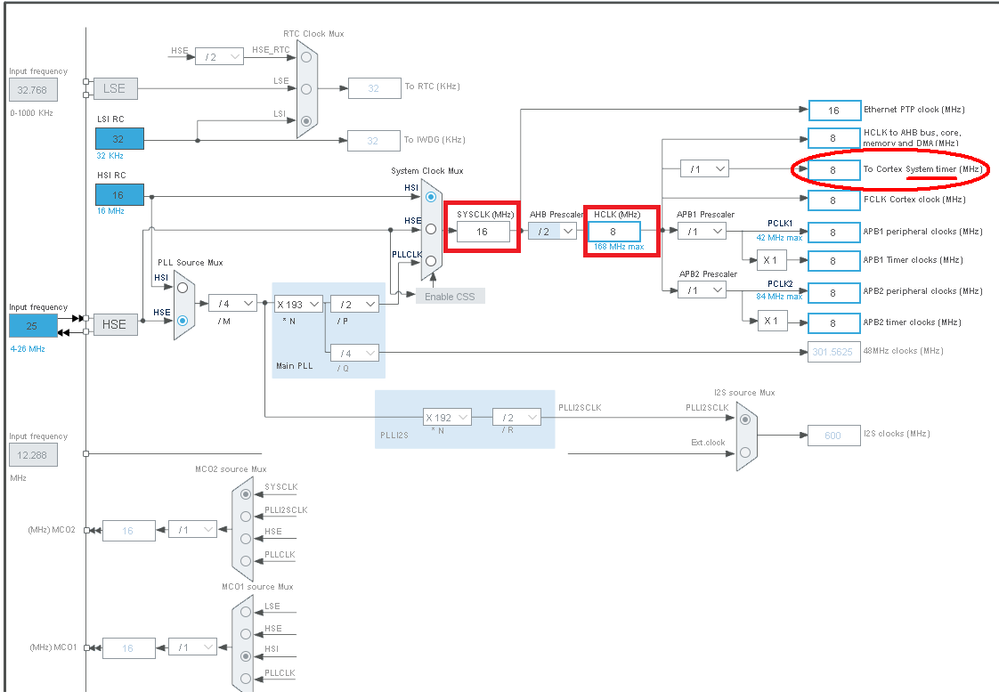Expand the Main PLL X 193 multiplier dropdown
The image size is (999, 693).
click(298, 304)
